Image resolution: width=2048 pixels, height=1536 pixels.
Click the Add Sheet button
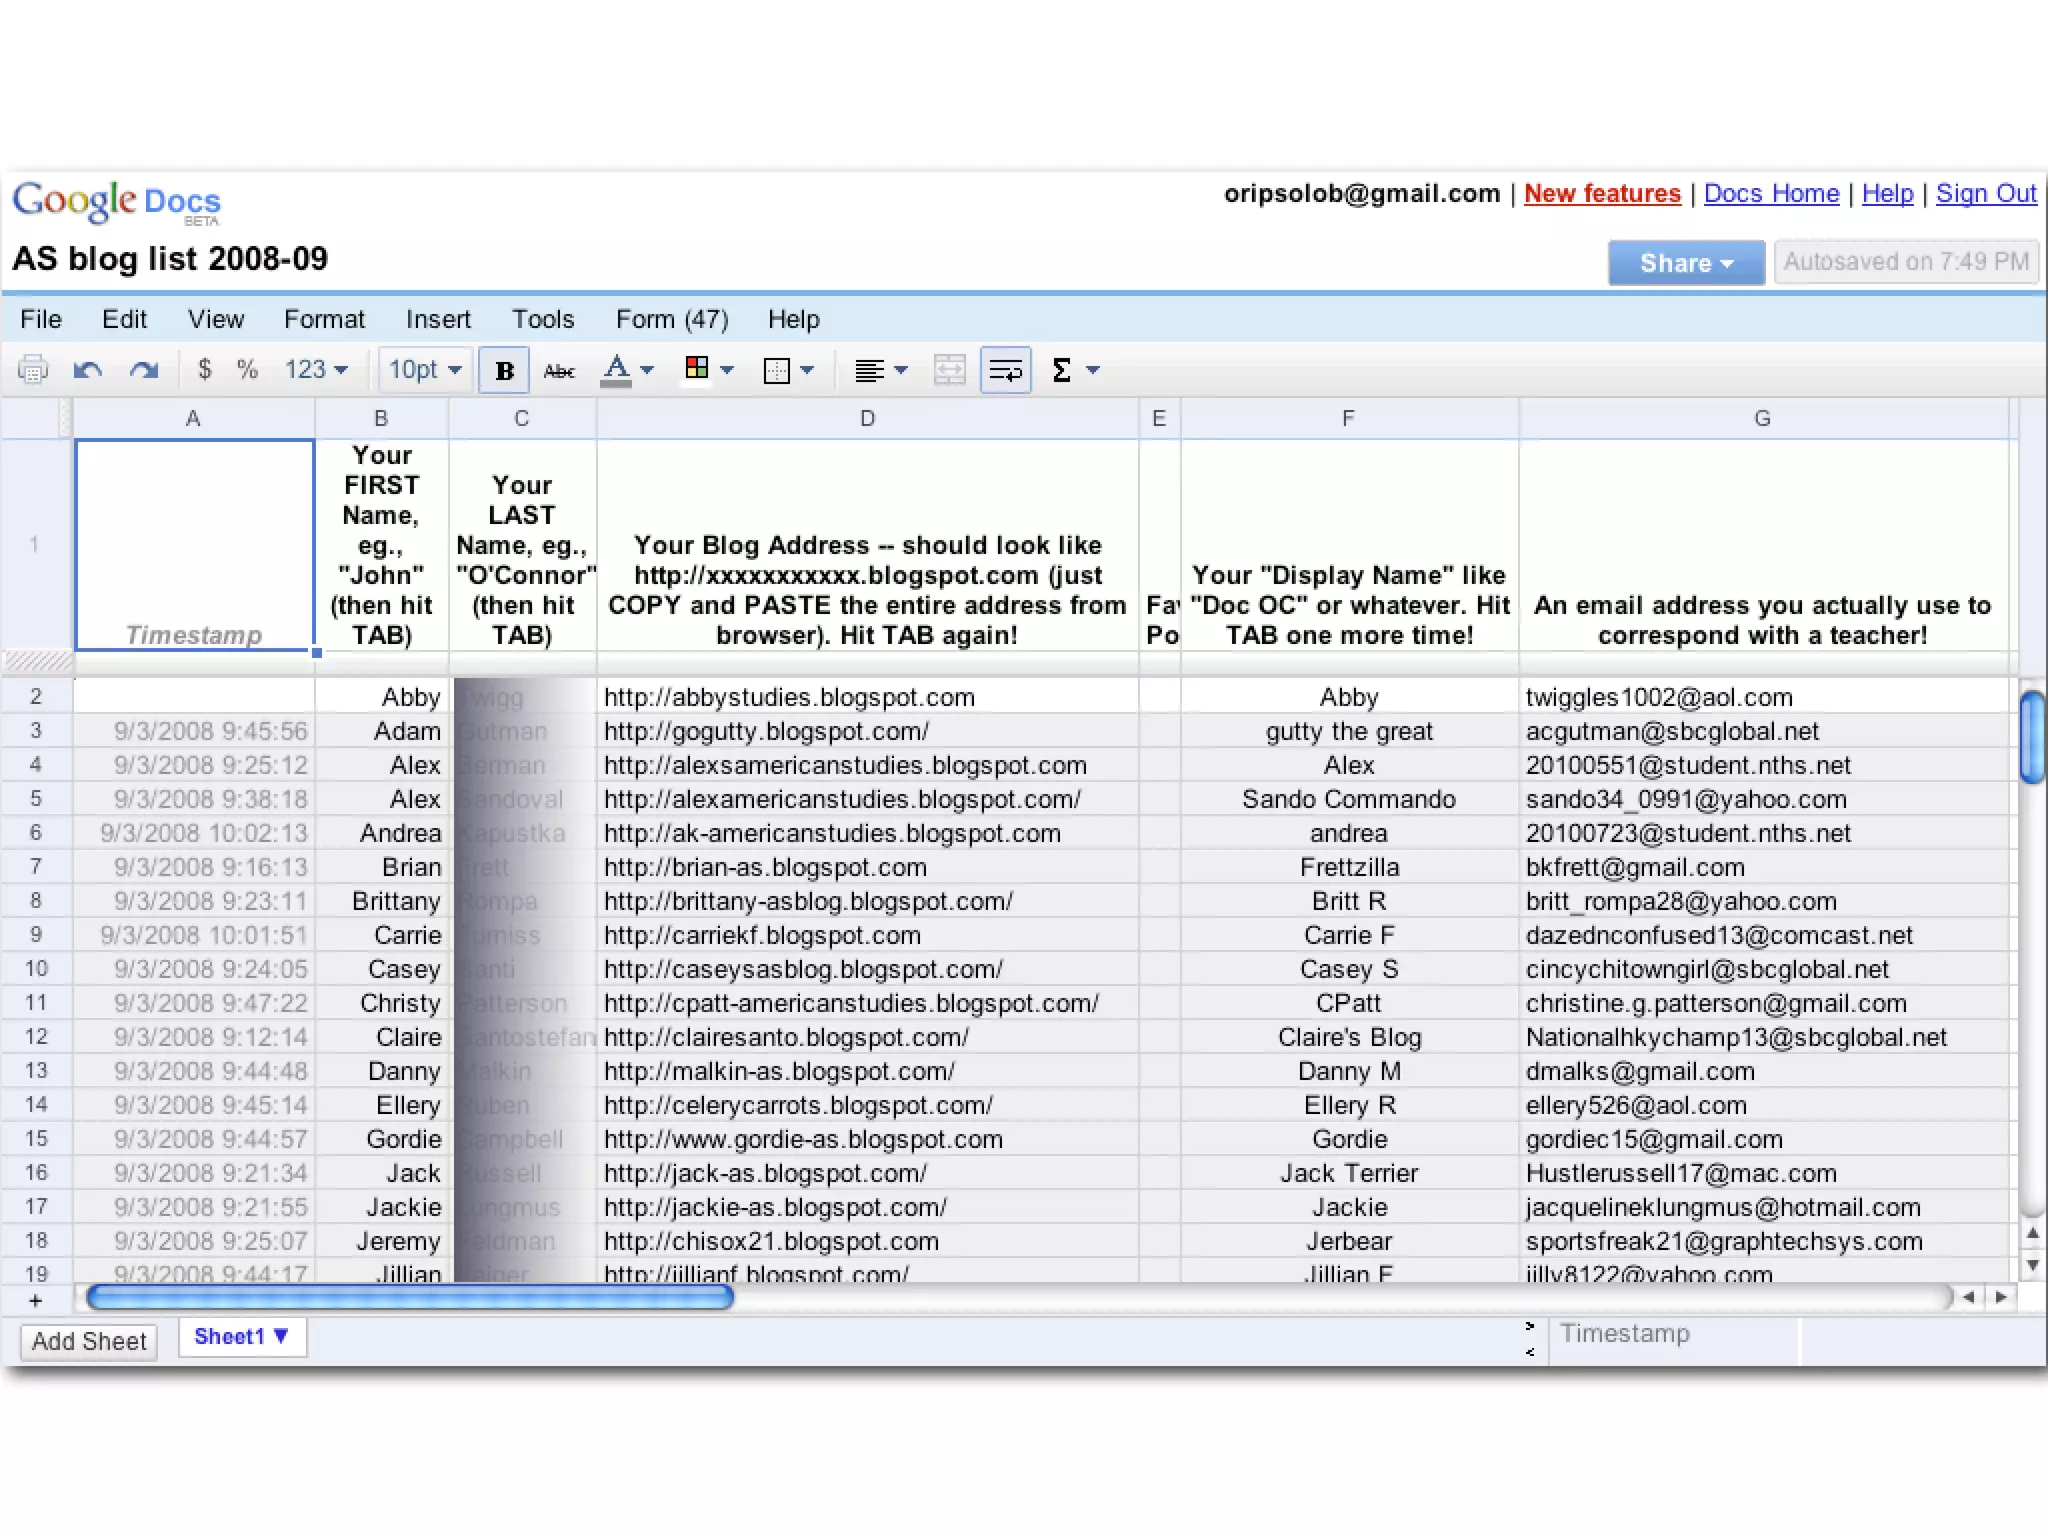tap(89, 1341)
